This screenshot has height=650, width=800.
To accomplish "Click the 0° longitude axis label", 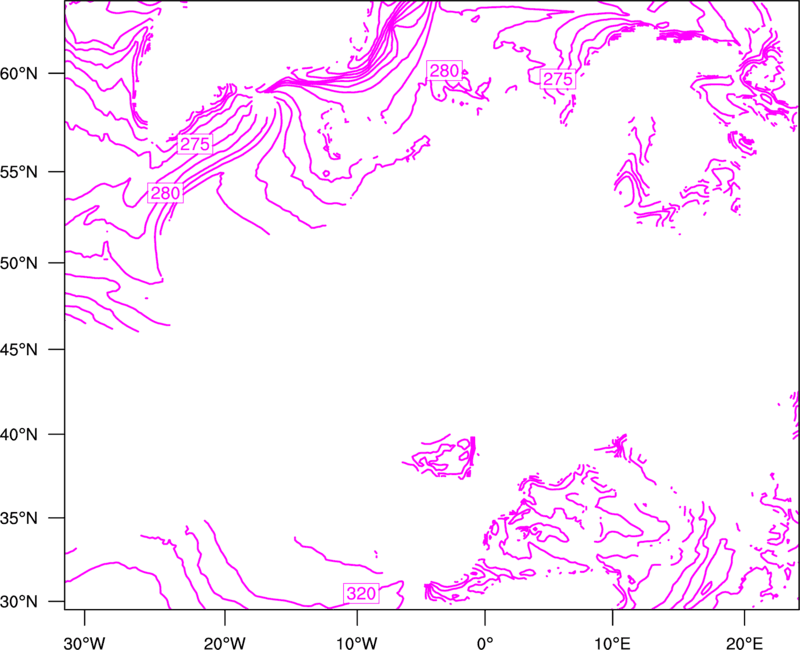I will pyautogui.click(x=485, y=643).
